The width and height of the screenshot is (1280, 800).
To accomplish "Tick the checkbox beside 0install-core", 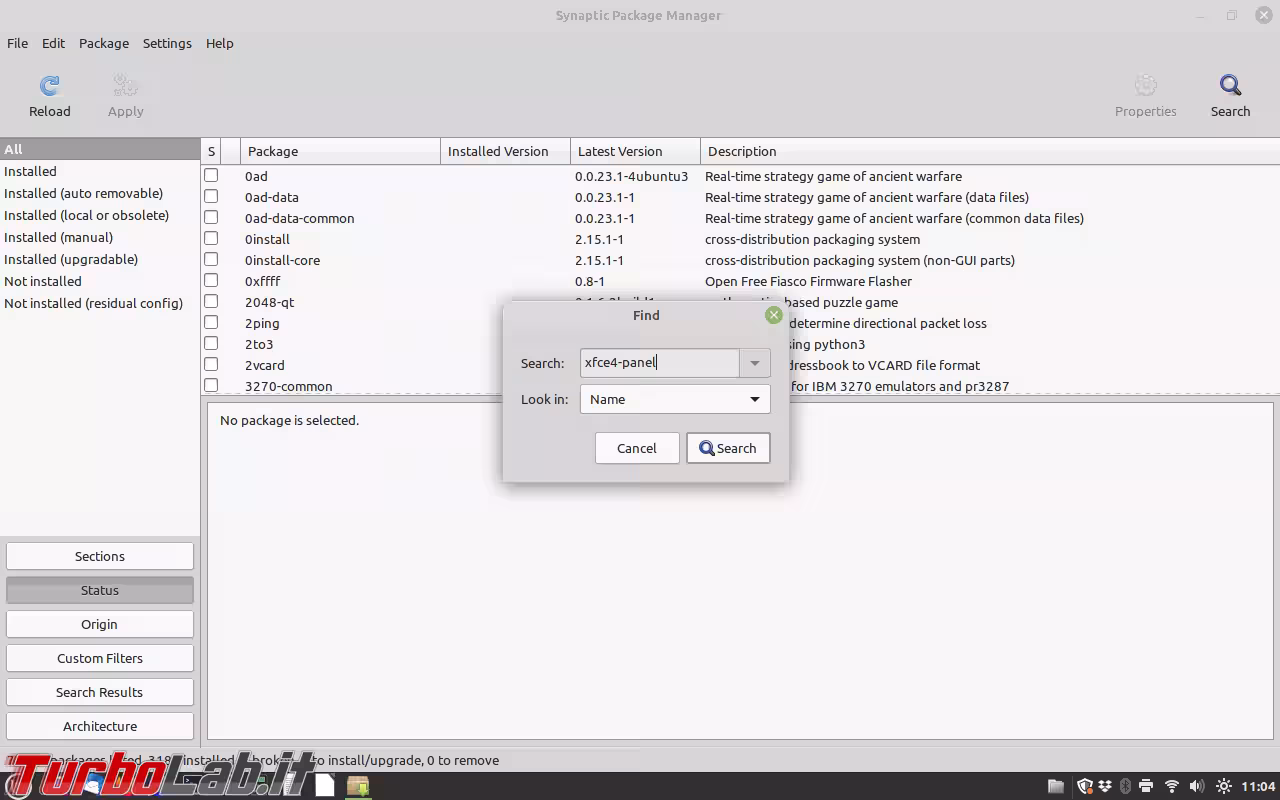I will click(x=211, y=260).
